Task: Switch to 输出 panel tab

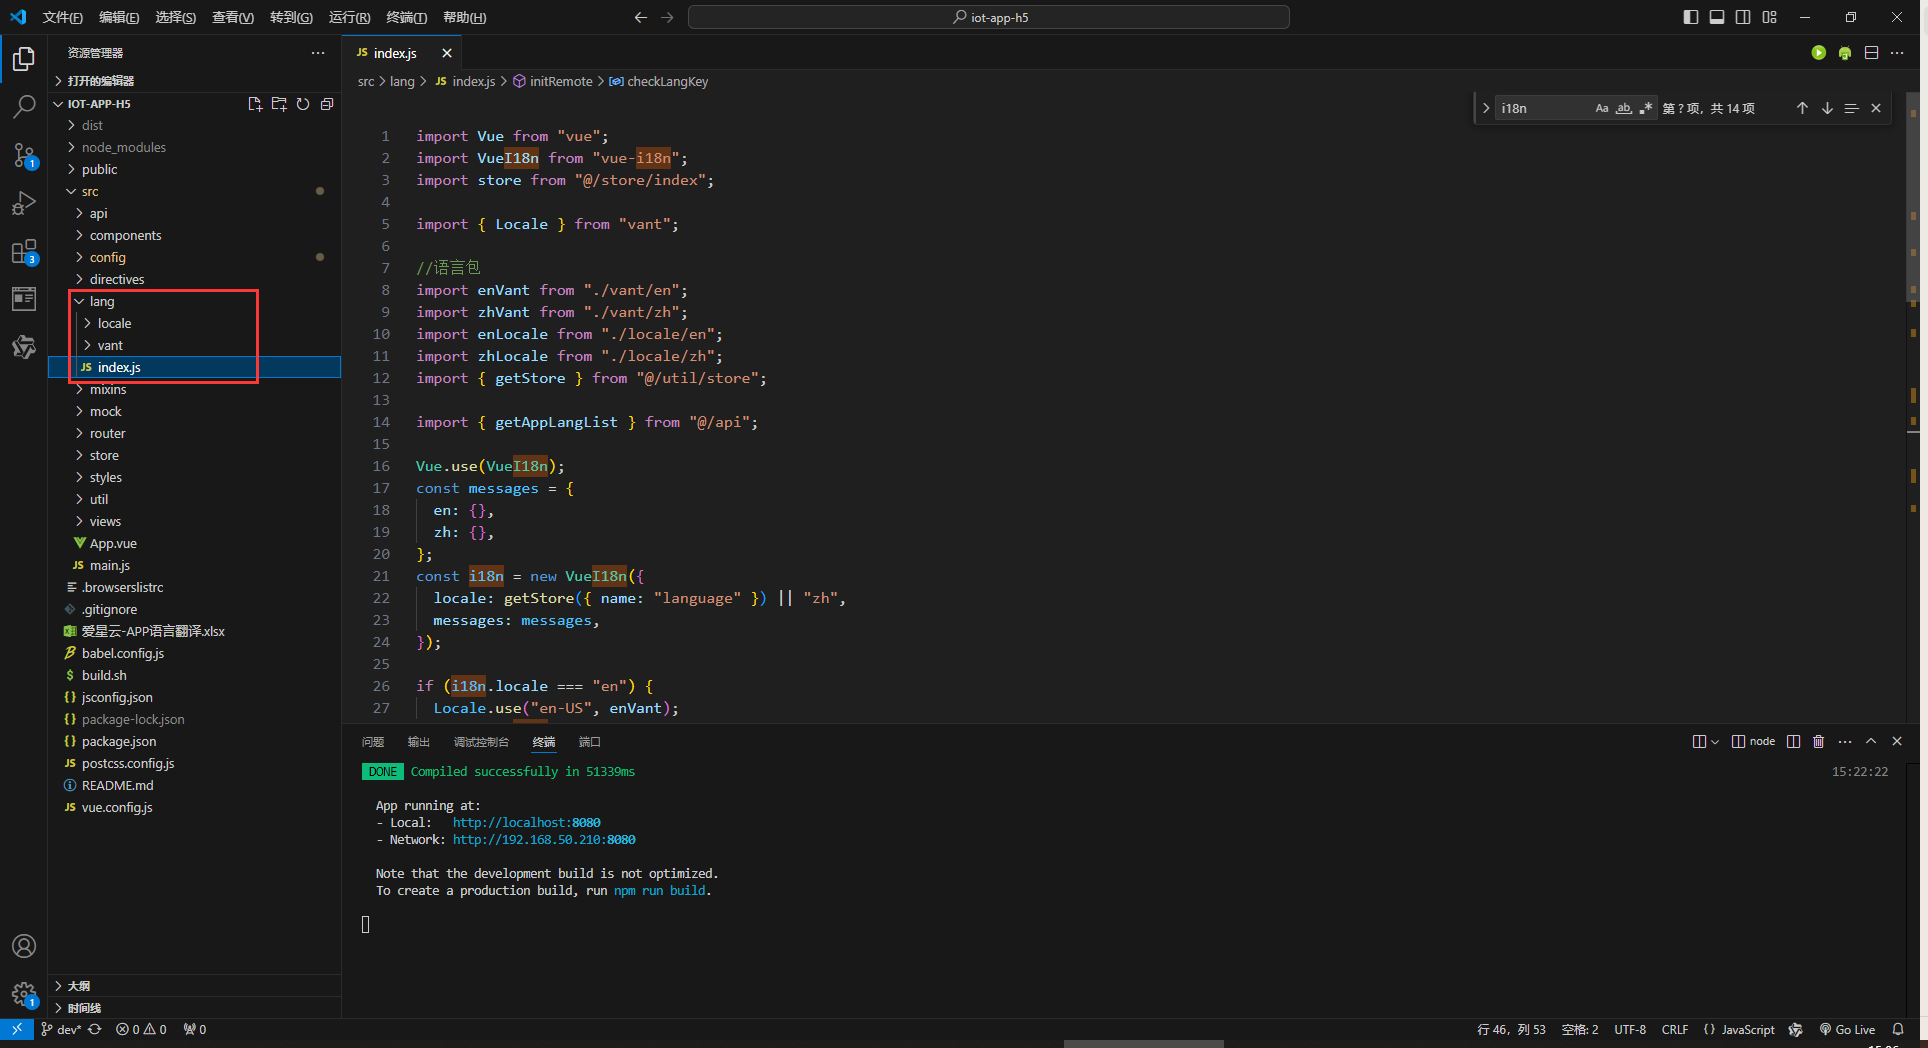Action: (x=419, y=742)
